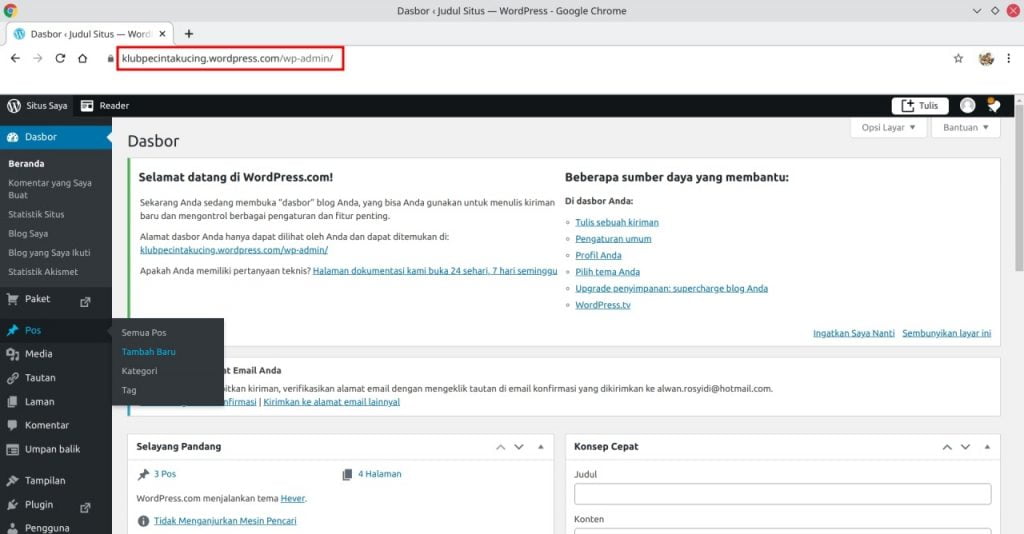Open Blog yang Saya Ikuti
The height and width of the screenshot is (534, 1024).
click(x=49, y=253)
